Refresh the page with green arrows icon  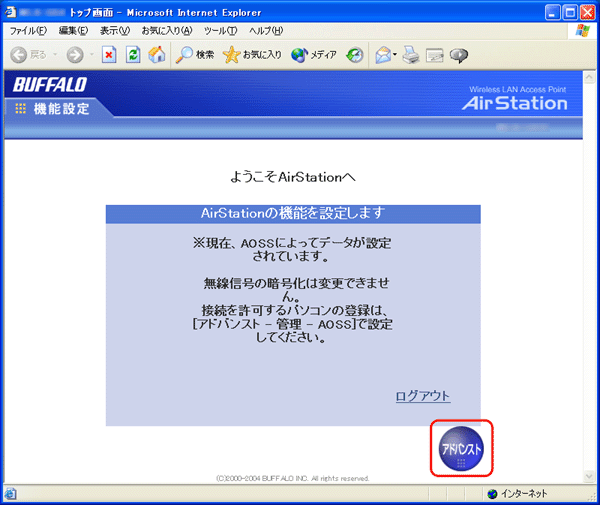point(133,55)
